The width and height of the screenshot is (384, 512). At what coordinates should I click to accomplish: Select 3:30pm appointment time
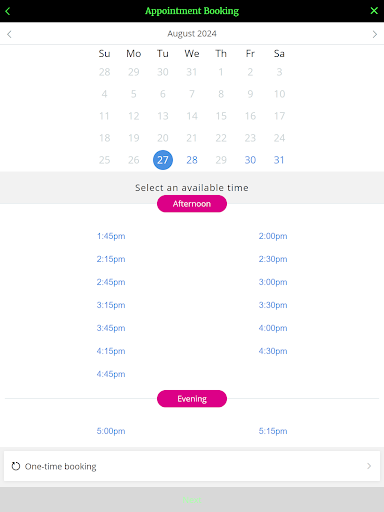(x=273, y=305)
